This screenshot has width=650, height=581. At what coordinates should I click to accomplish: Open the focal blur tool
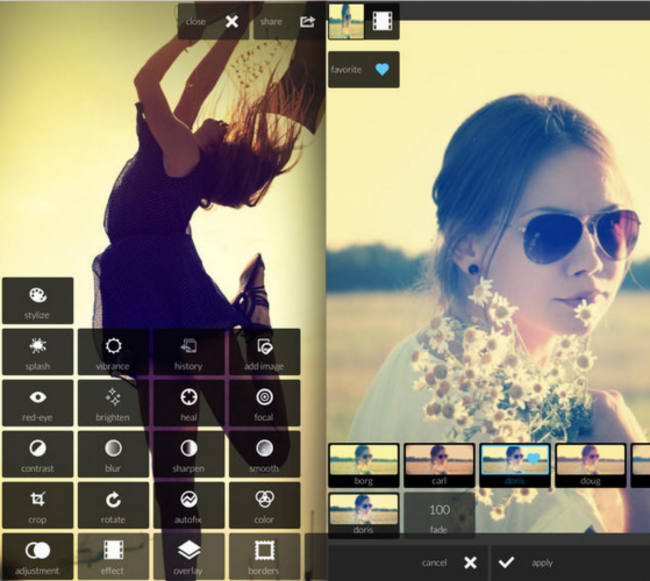click(264, 403)
